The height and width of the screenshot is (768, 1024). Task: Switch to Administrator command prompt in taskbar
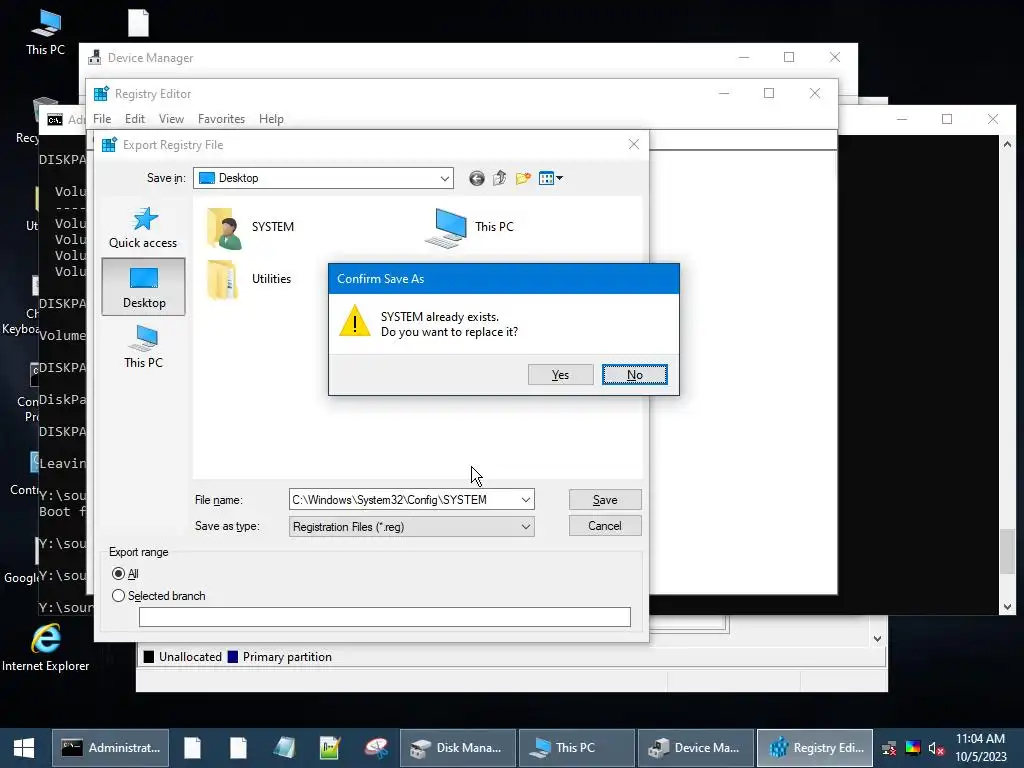110,748
